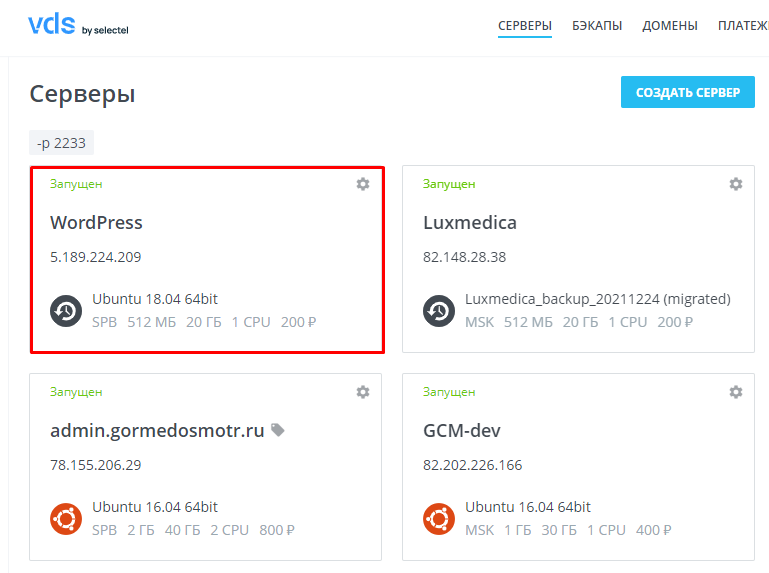The width and height of the screenshot is (769, 573).
Task: Go to the ДОМЕНЫ tab
Action: coord(670,26)
